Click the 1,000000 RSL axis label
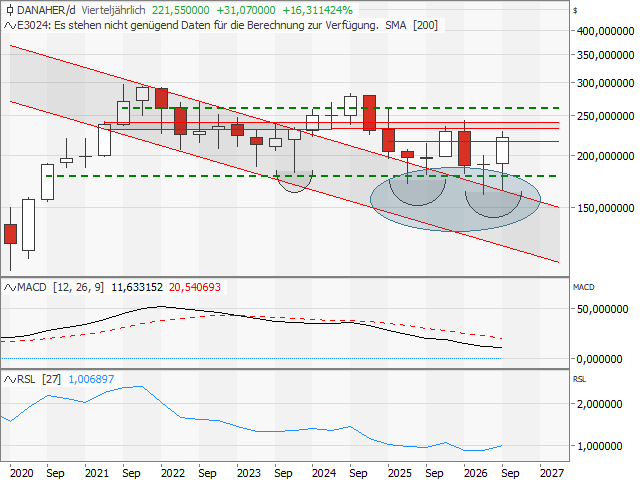 pyautogui.click(x=599, y=446)
